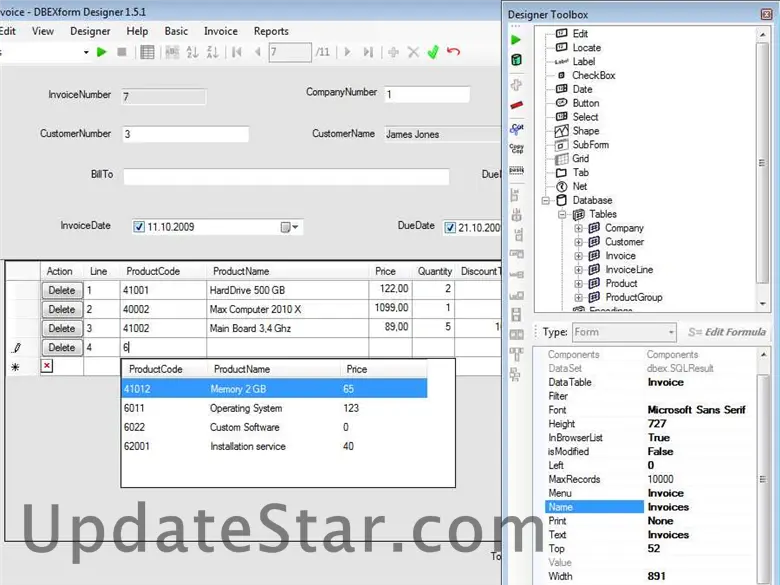This screenshot has width=780, height=585.
Task: Click the red delete bar icon in Toolbox
Action: (516, 105)
